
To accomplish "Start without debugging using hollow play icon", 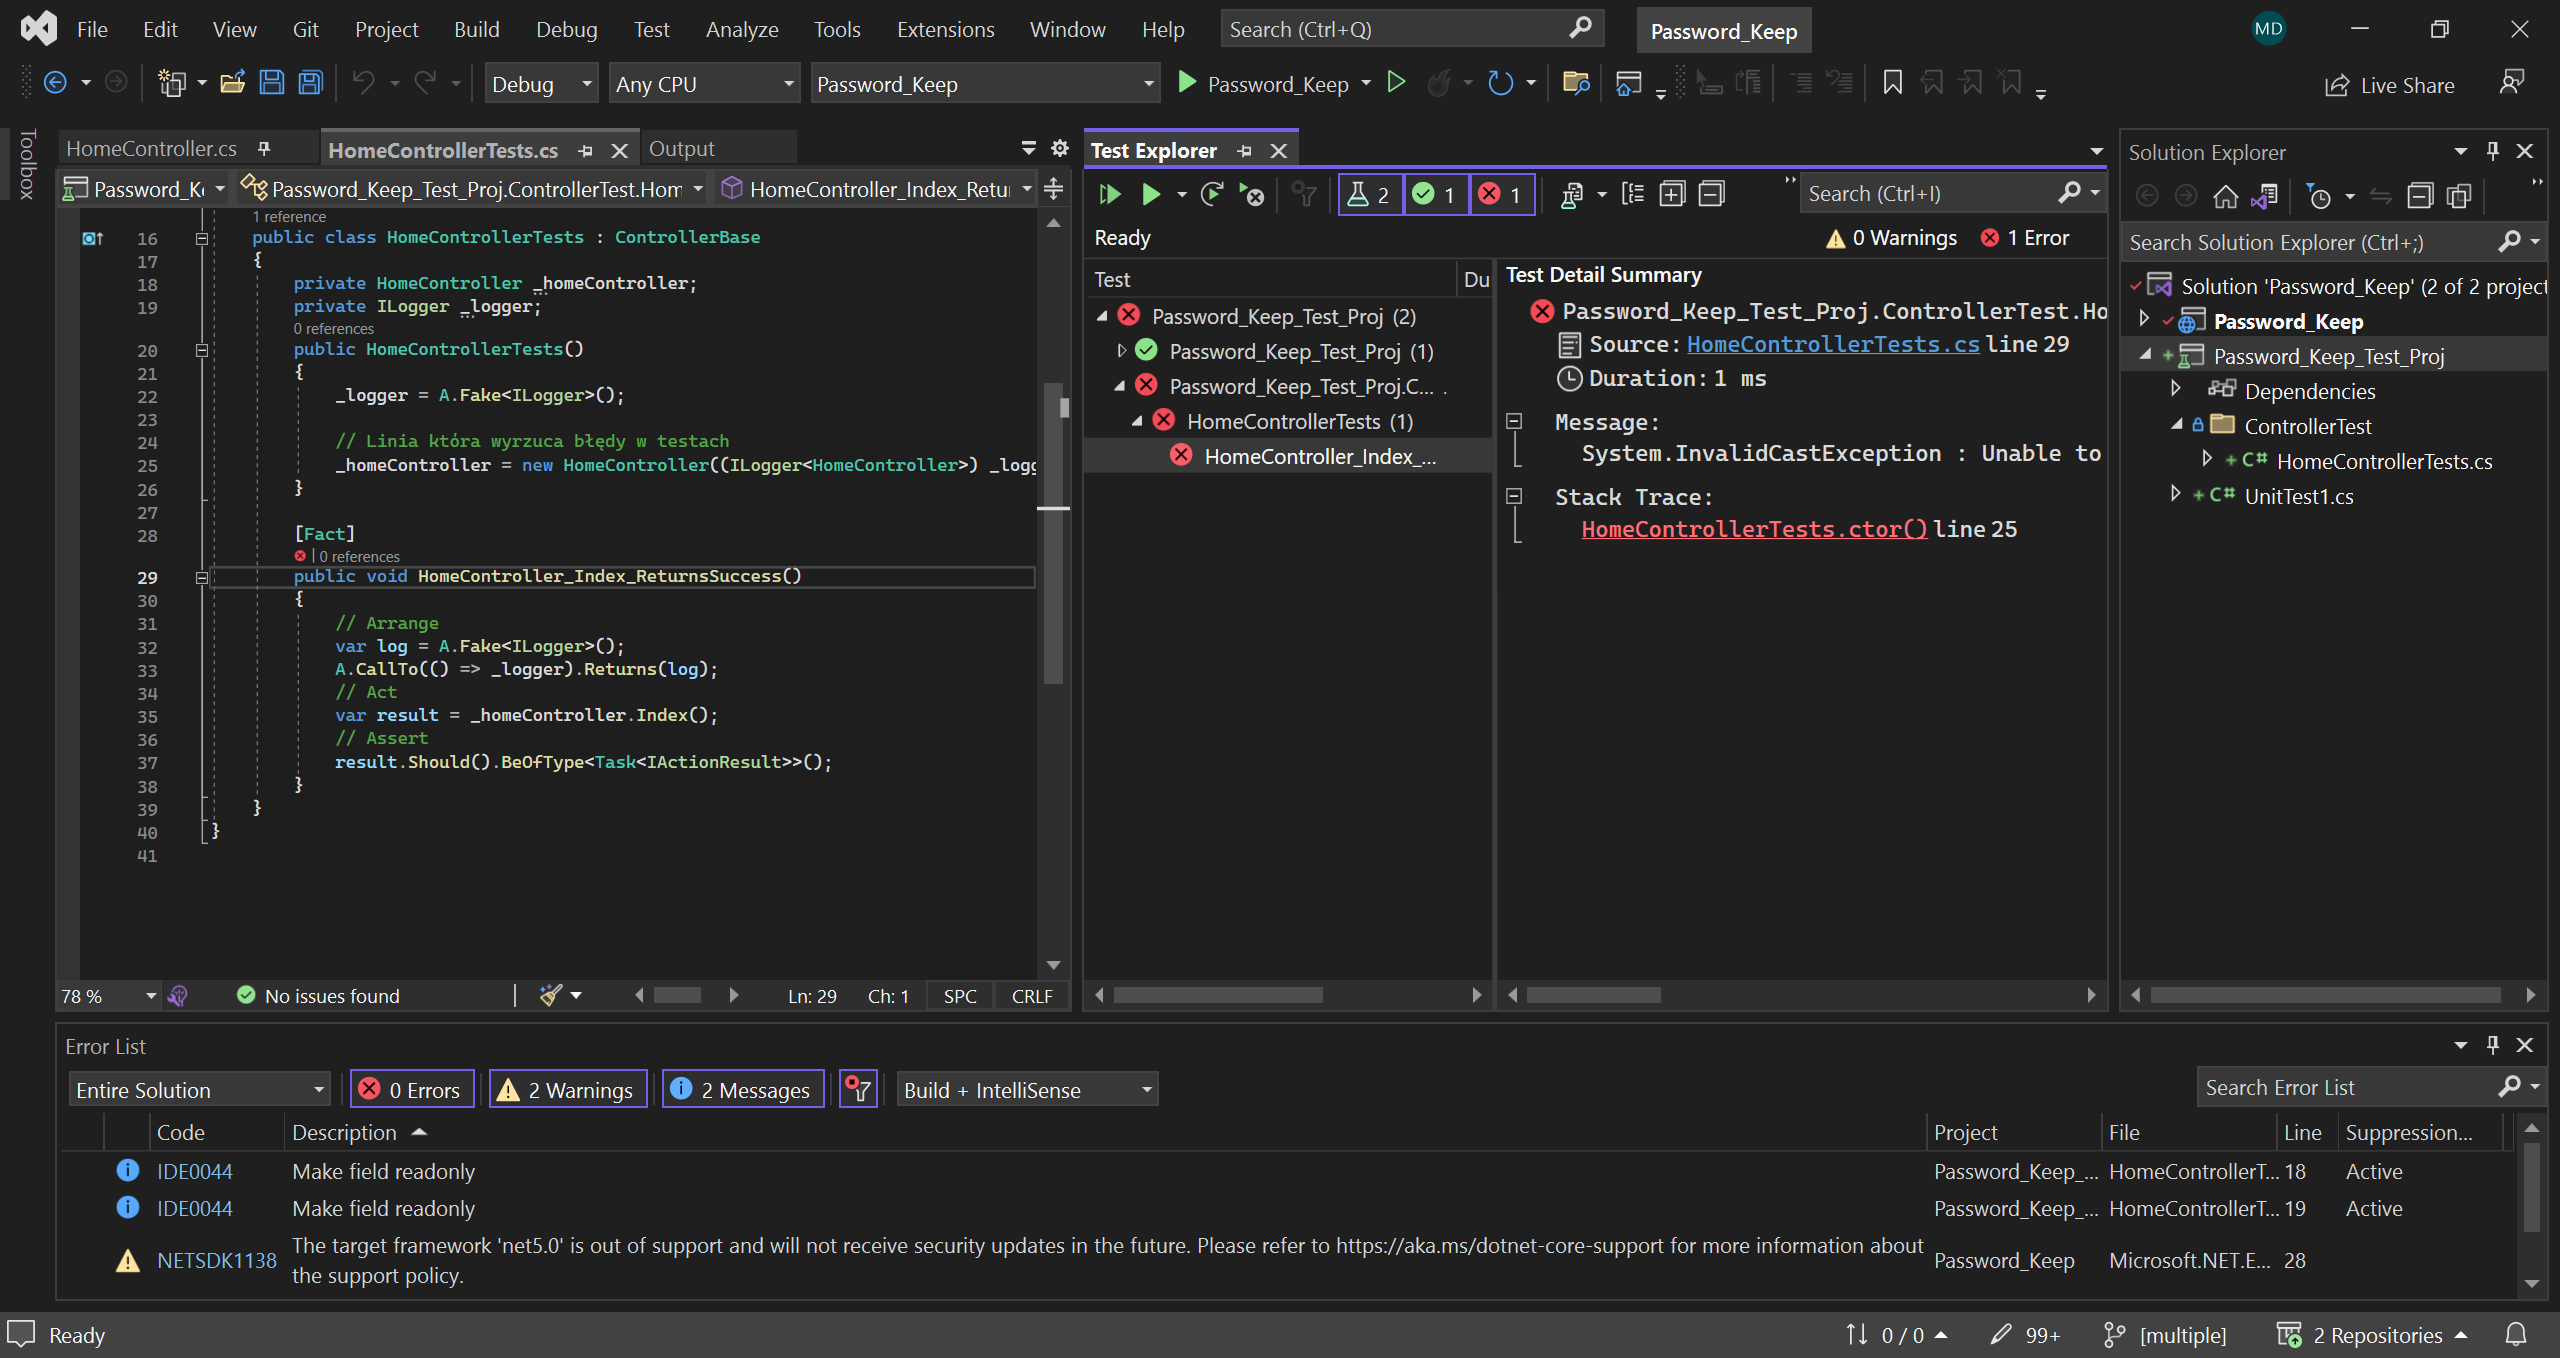I will (x=1396, y=83).
